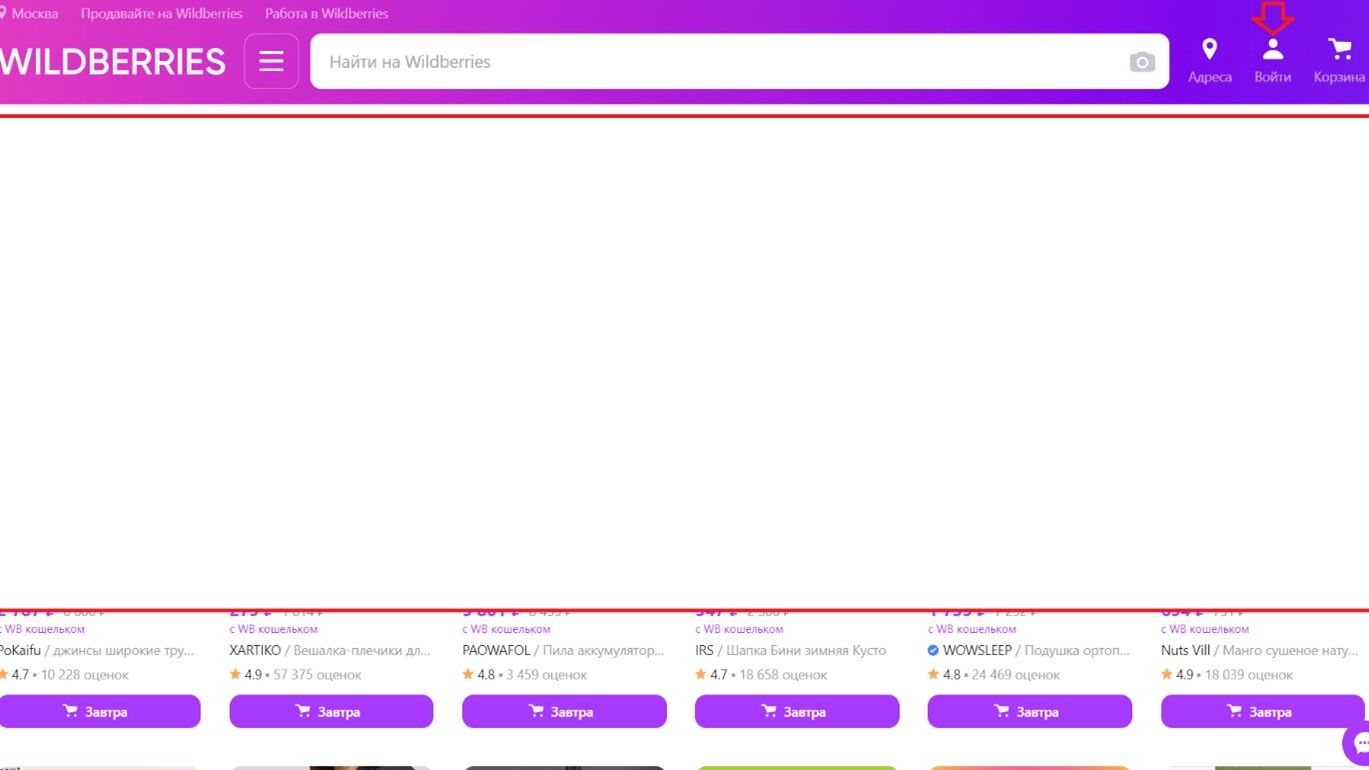Open PoKaifu wide jeans product title

point(97,650)
